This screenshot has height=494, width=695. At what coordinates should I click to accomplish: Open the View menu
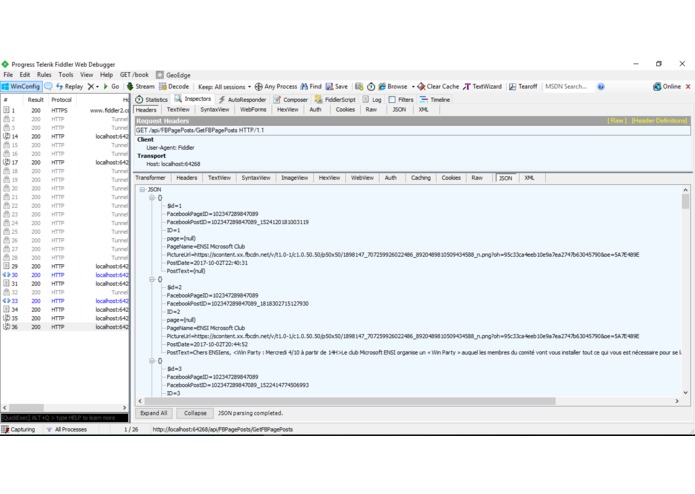click(x=86, y=75)
